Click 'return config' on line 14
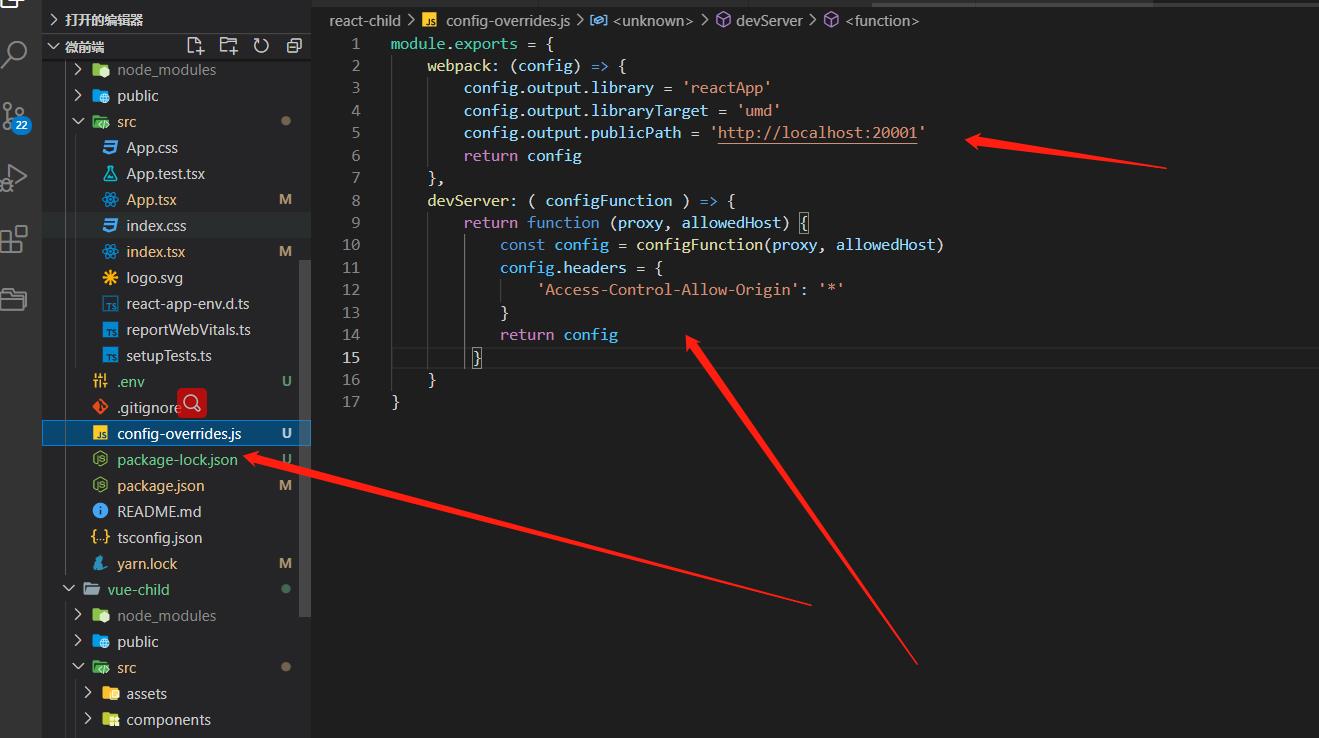This screenshot has width=1319, height=738. click(x=559, y=335)
